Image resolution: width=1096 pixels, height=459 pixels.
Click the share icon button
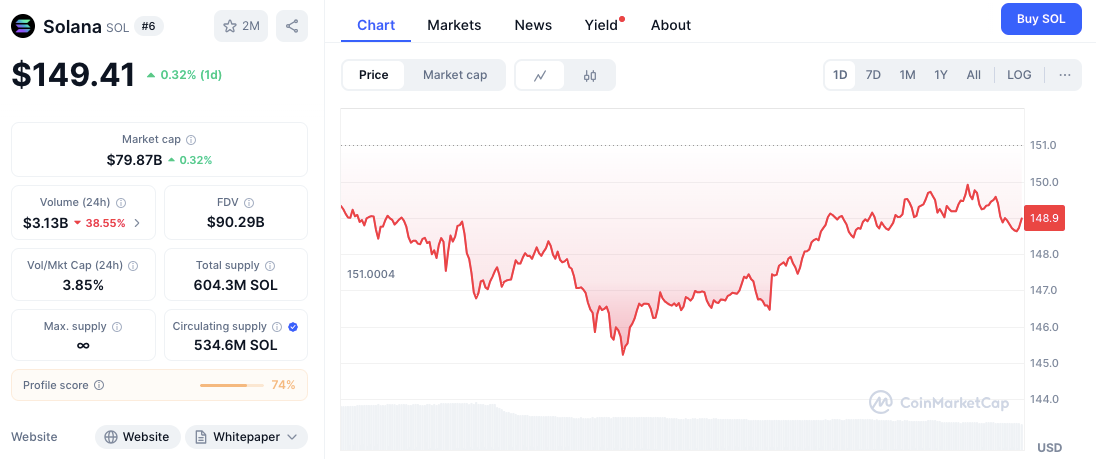292,27
